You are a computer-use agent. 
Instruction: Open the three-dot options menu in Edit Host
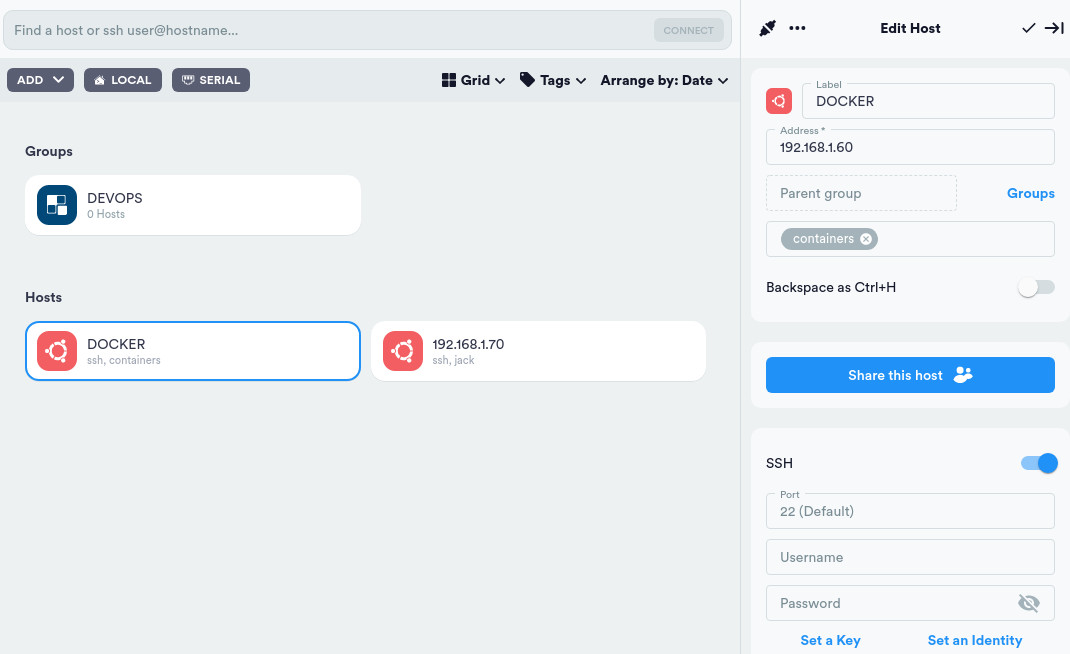[797, 28]
